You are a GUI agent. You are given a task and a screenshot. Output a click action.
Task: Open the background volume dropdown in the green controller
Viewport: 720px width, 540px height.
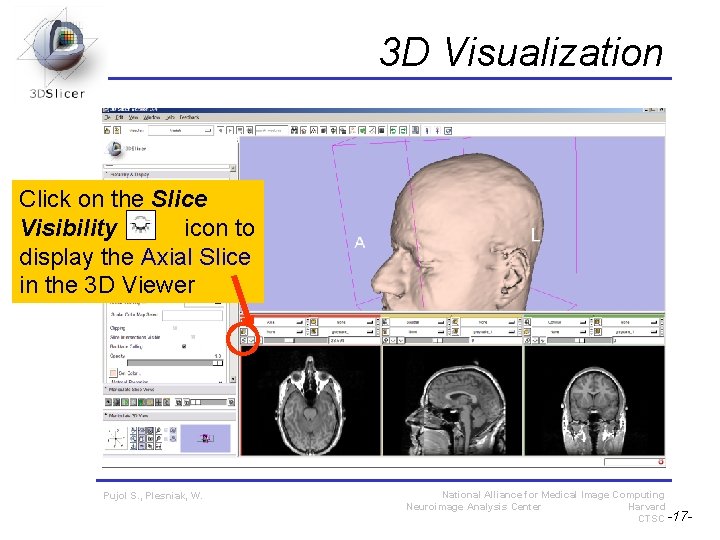pyautogui.click(x=631, y=332)
